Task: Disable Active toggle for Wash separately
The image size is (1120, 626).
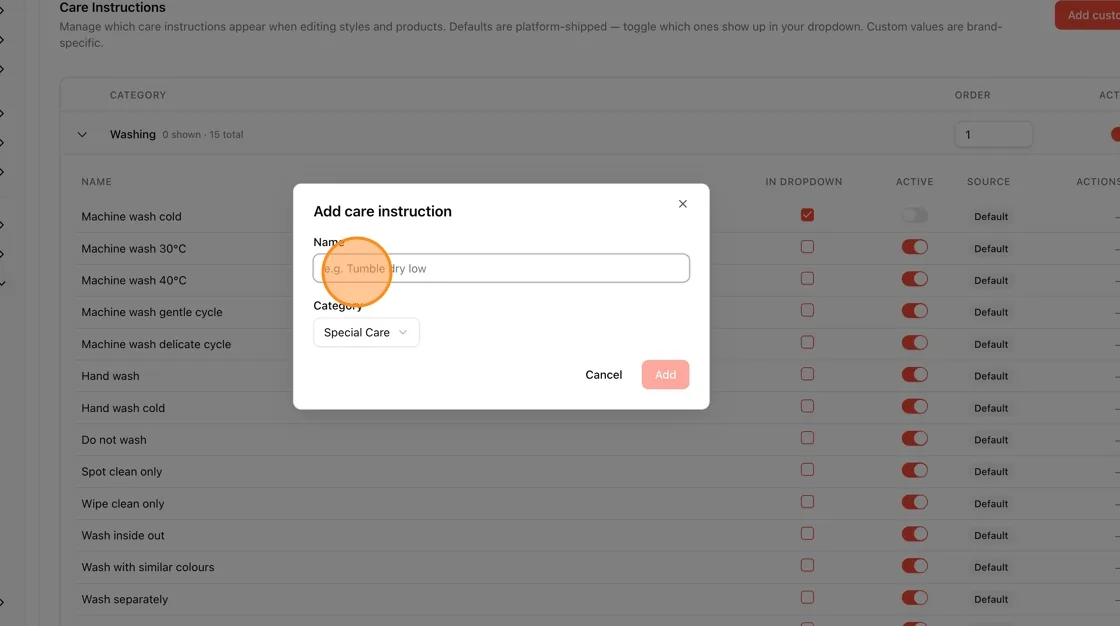Action: (x=914, y=597)
